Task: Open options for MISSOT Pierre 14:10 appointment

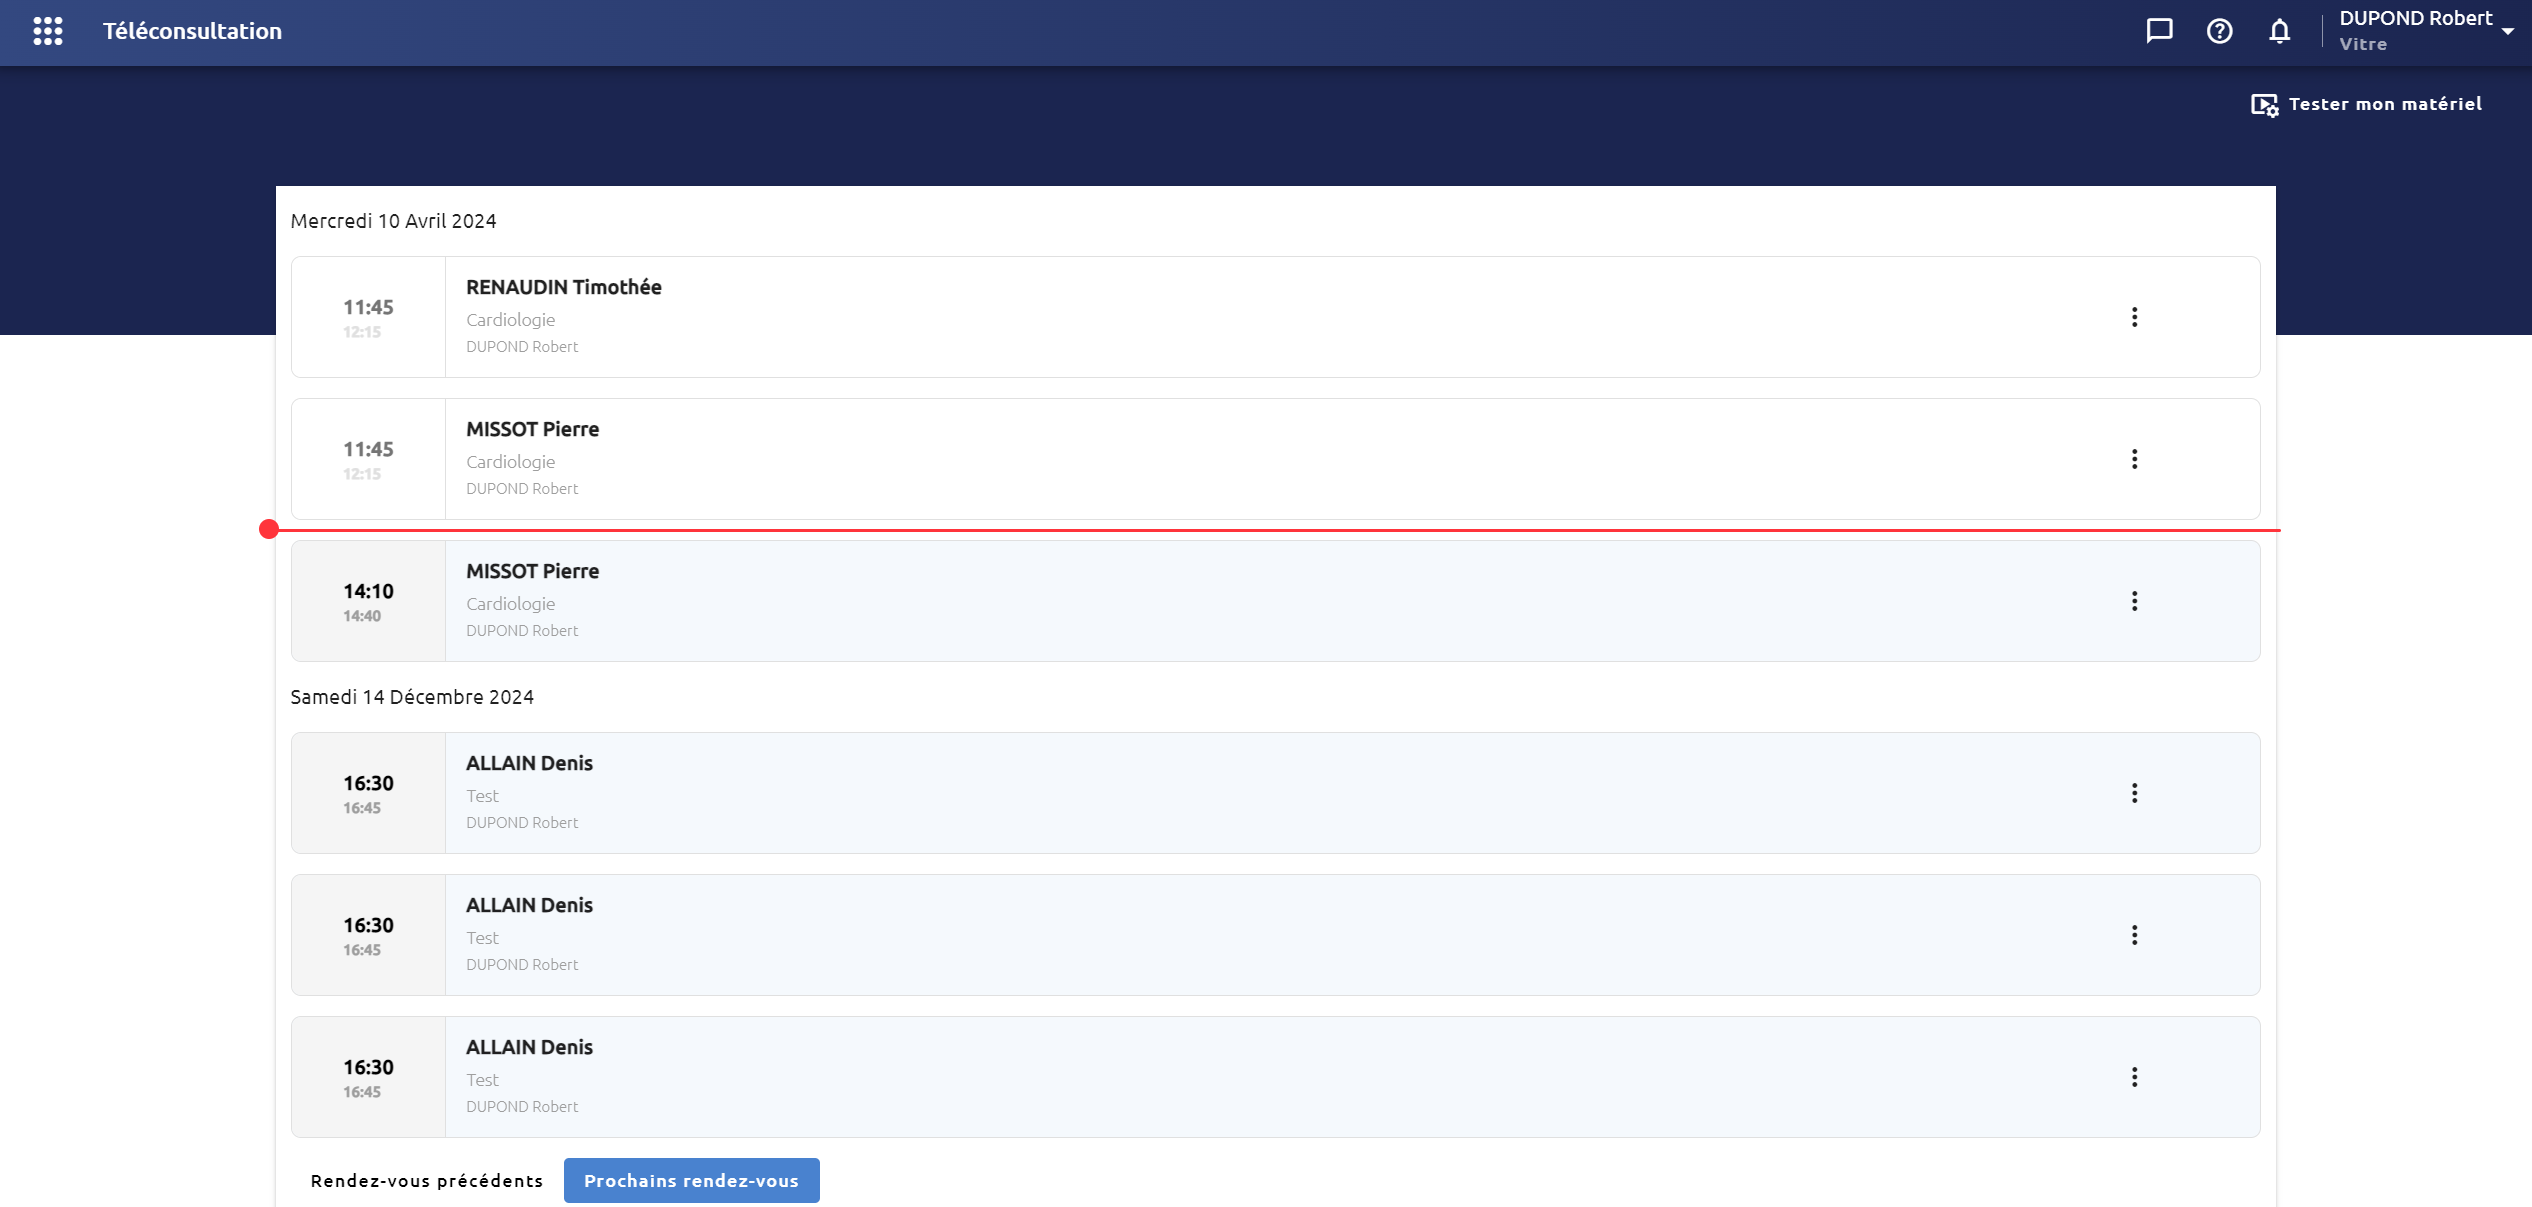Action: [x=2134, y=601]
